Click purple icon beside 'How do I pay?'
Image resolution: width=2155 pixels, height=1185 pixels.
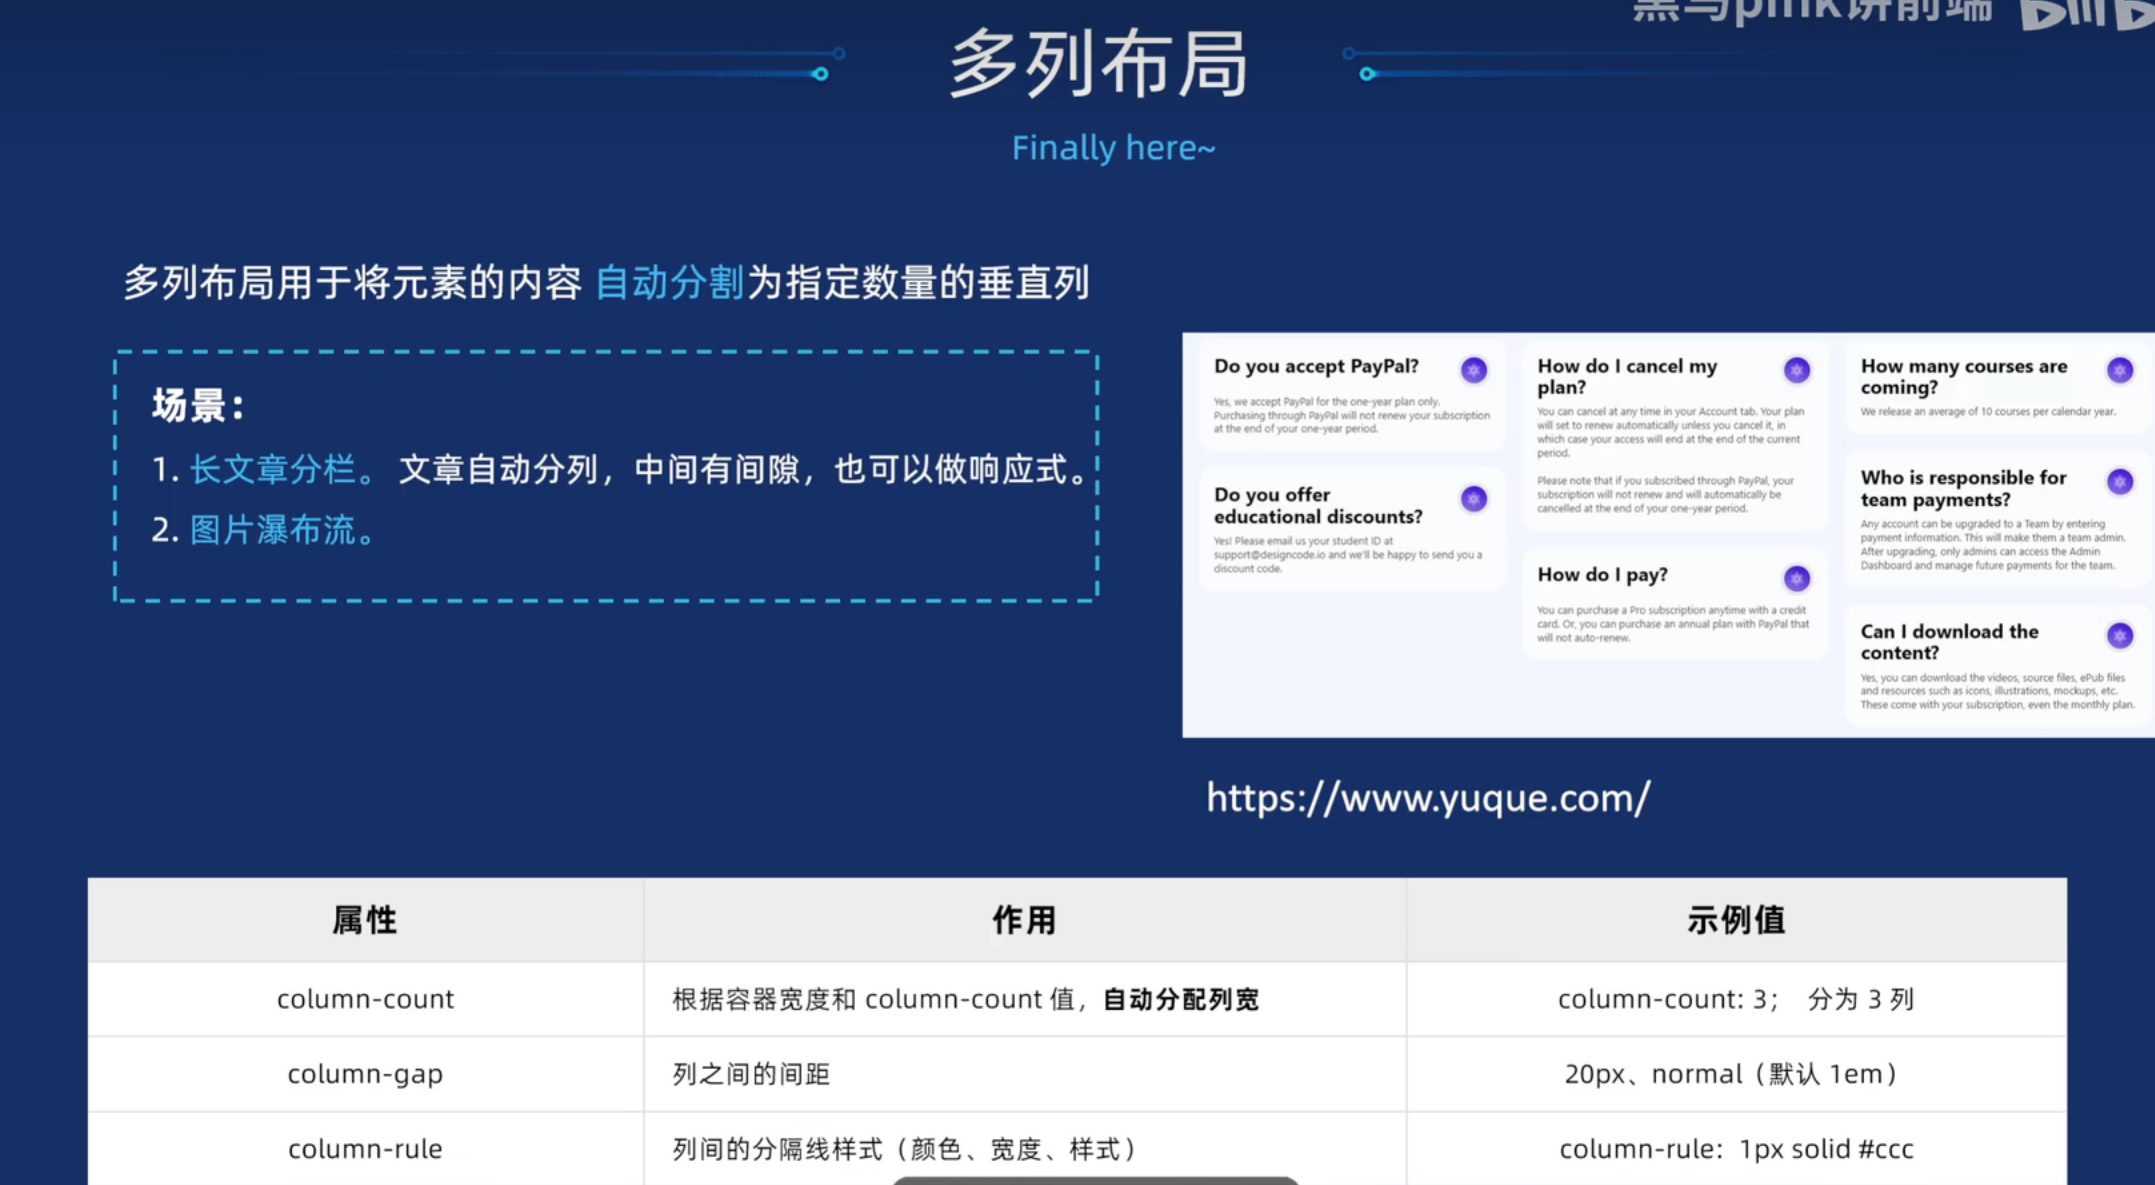tap(1796, 578)
